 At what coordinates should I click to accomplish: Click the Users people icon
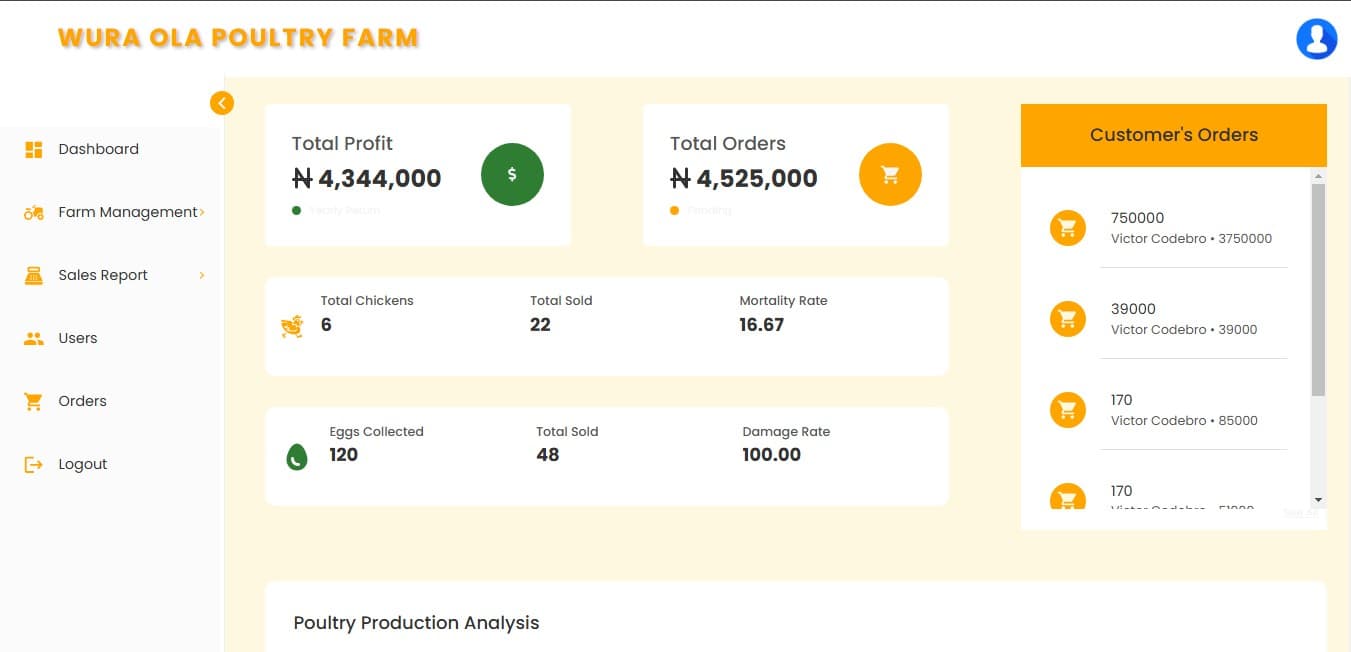(x=34, y=339)
